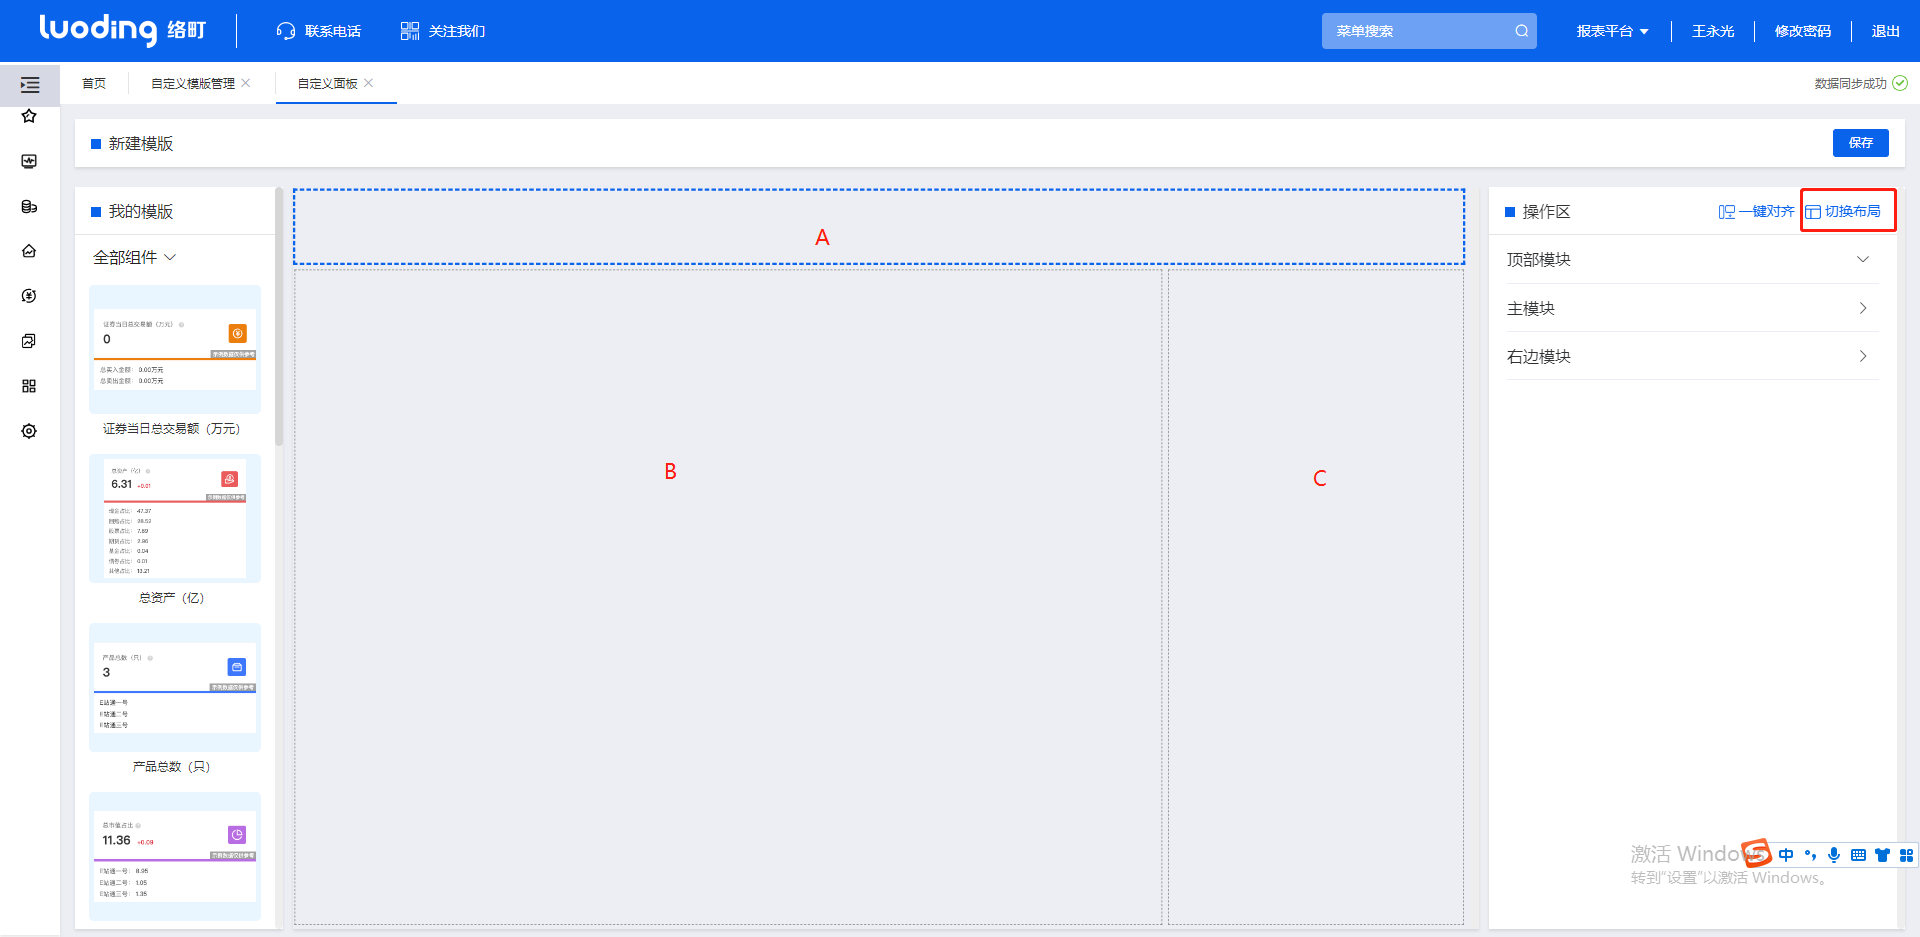
Task: Click the one-key align icon
Action: coord(1727,212)
